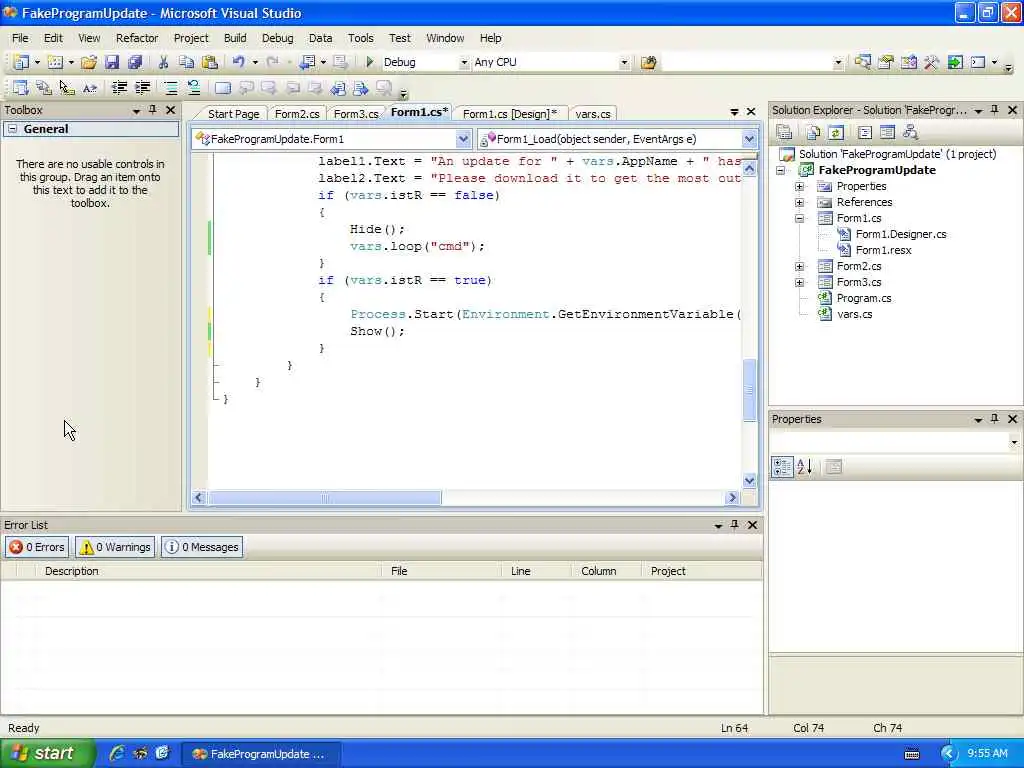Screen dimensions: 1024x768
Task: Undo the last action with the undo arrow
Action: (238, 62)
